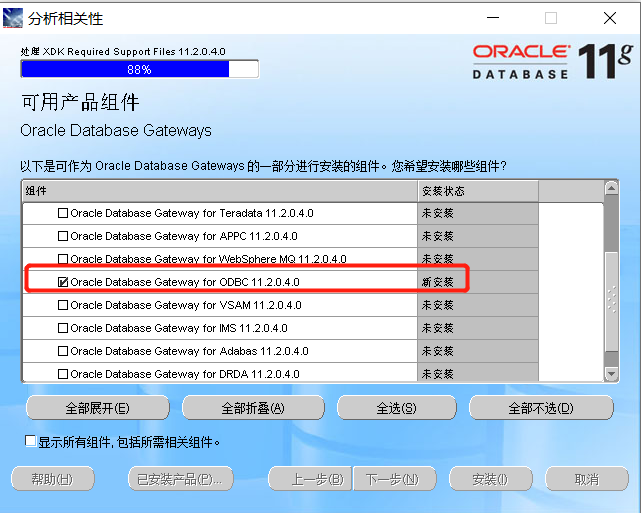Check Gateway for VSAM 11.2.0.4.0 checkbox
Image resolution: width=641 pixels, height=513 pixels.
(x=63, y=305)
